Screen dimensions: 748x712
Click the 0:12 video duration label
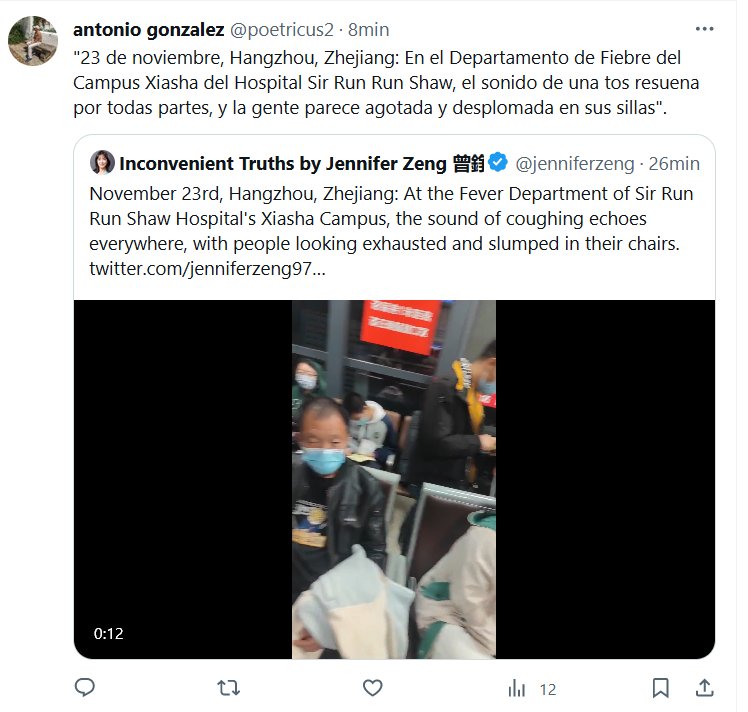coord(109,633)
